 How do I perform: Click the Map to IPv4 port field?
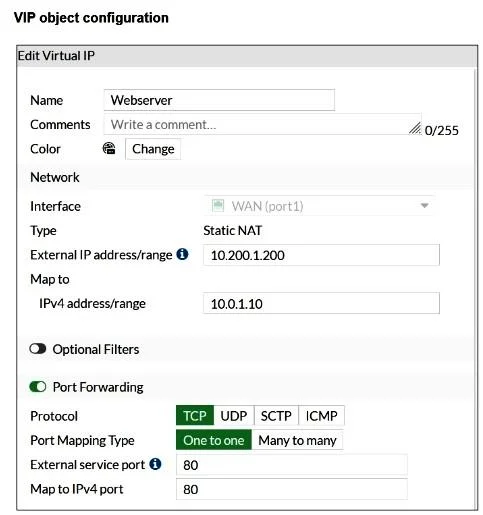[x=292, y=489]
